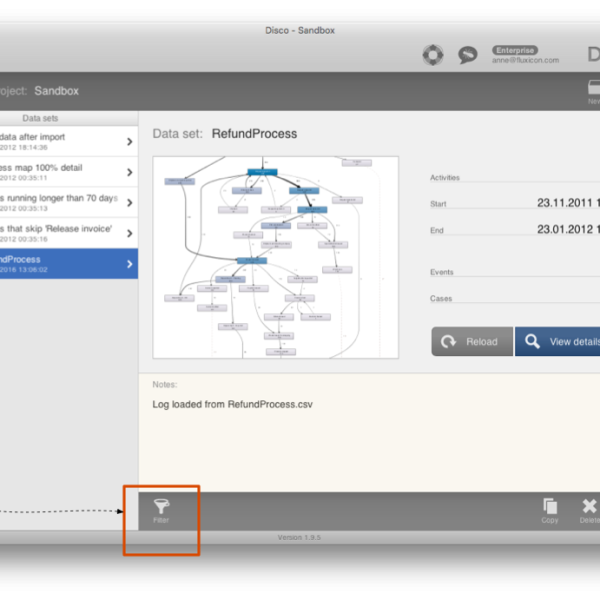Viewport: 600px width, 600px height.
Task: Open the speech bubble feedback icon
Action: click(x=467, y=55)
